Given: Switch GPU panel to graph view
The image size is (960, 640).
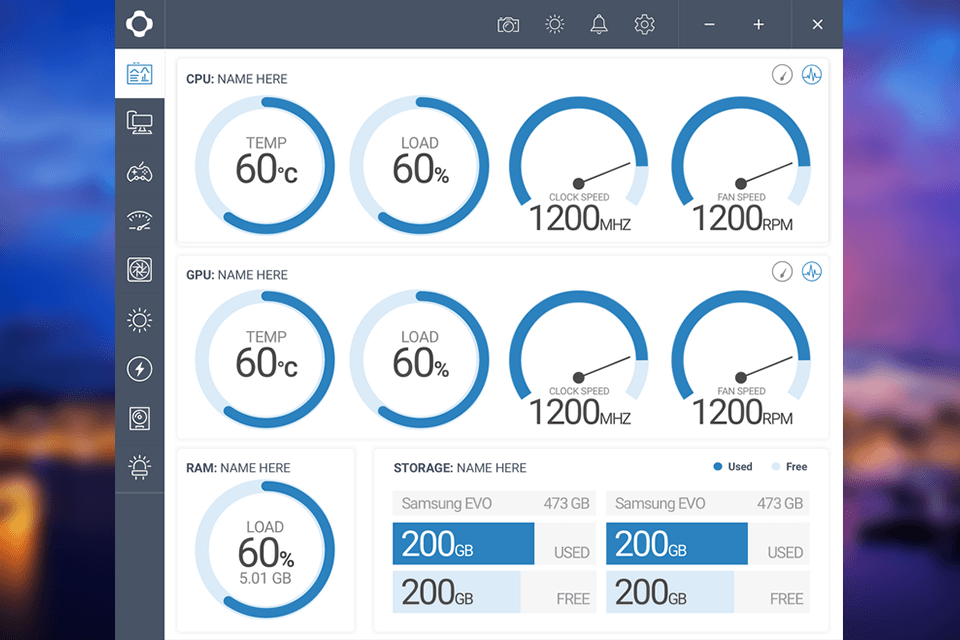Looking at the screenshot, I should coord(811,271).
